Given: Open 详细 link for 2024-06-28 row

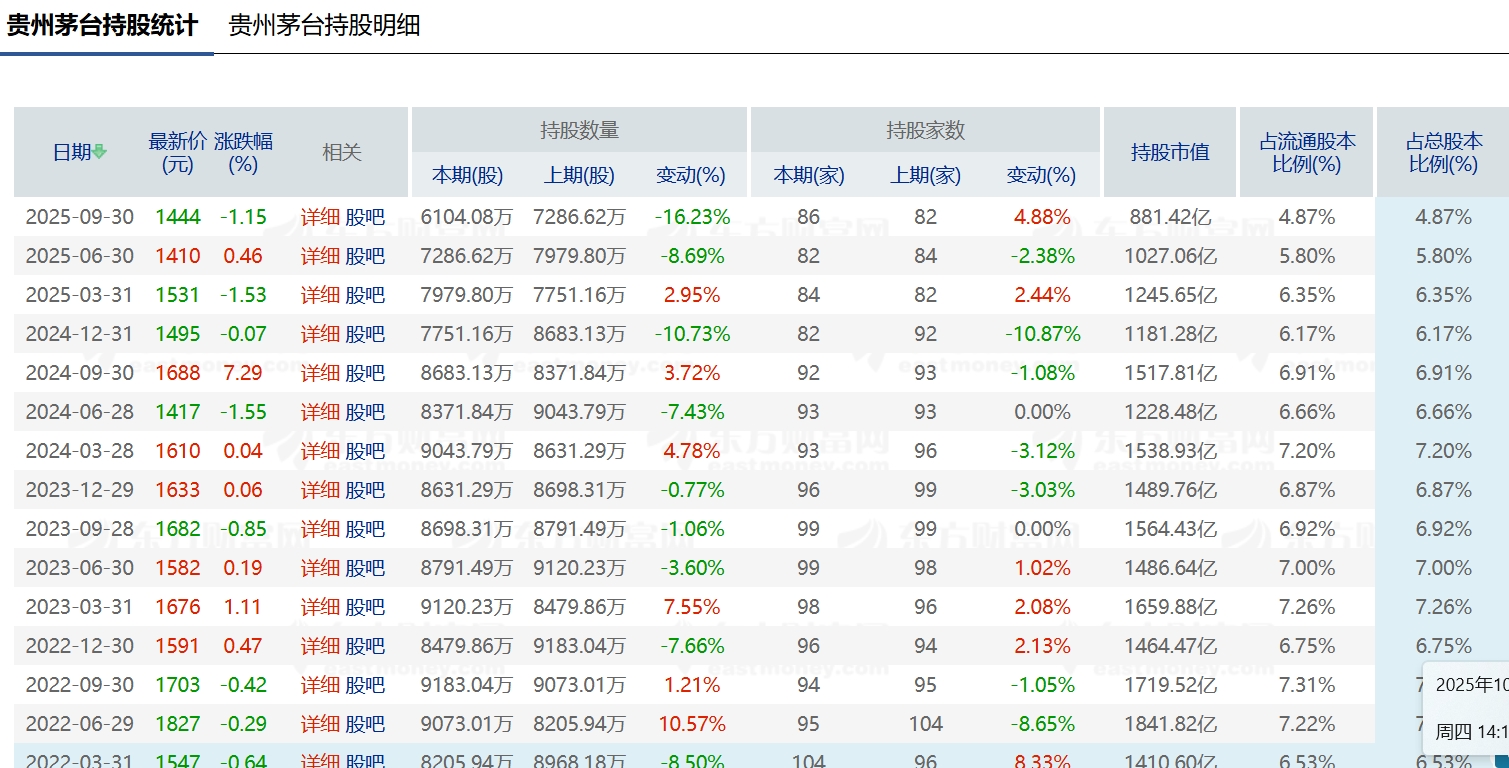Looking at the screenshot, I should tap(320, 412).
